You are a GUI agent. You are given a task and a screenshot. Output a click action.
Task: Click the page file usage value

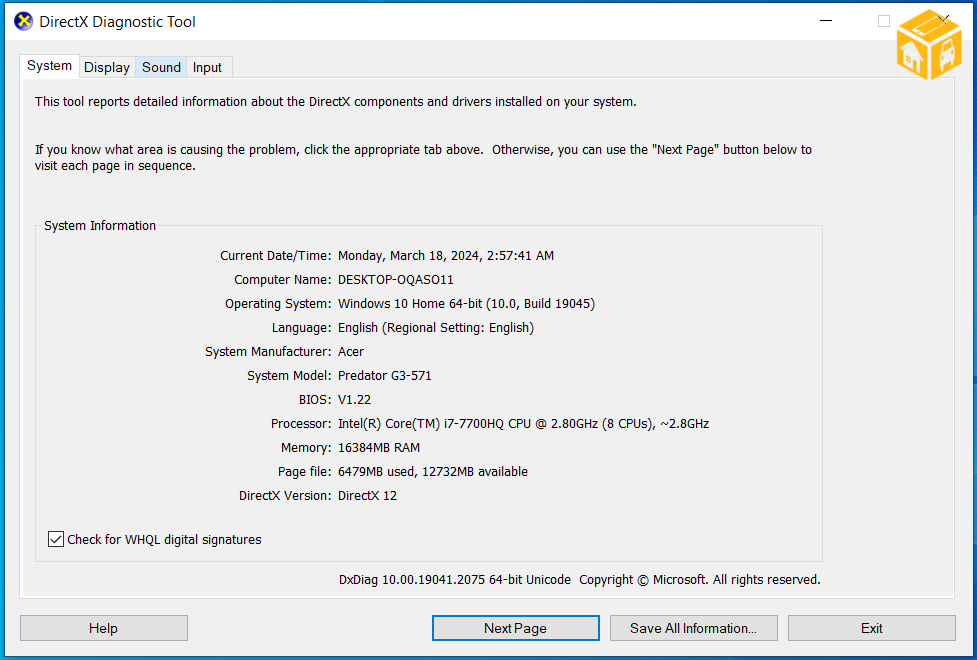[433, 472]
